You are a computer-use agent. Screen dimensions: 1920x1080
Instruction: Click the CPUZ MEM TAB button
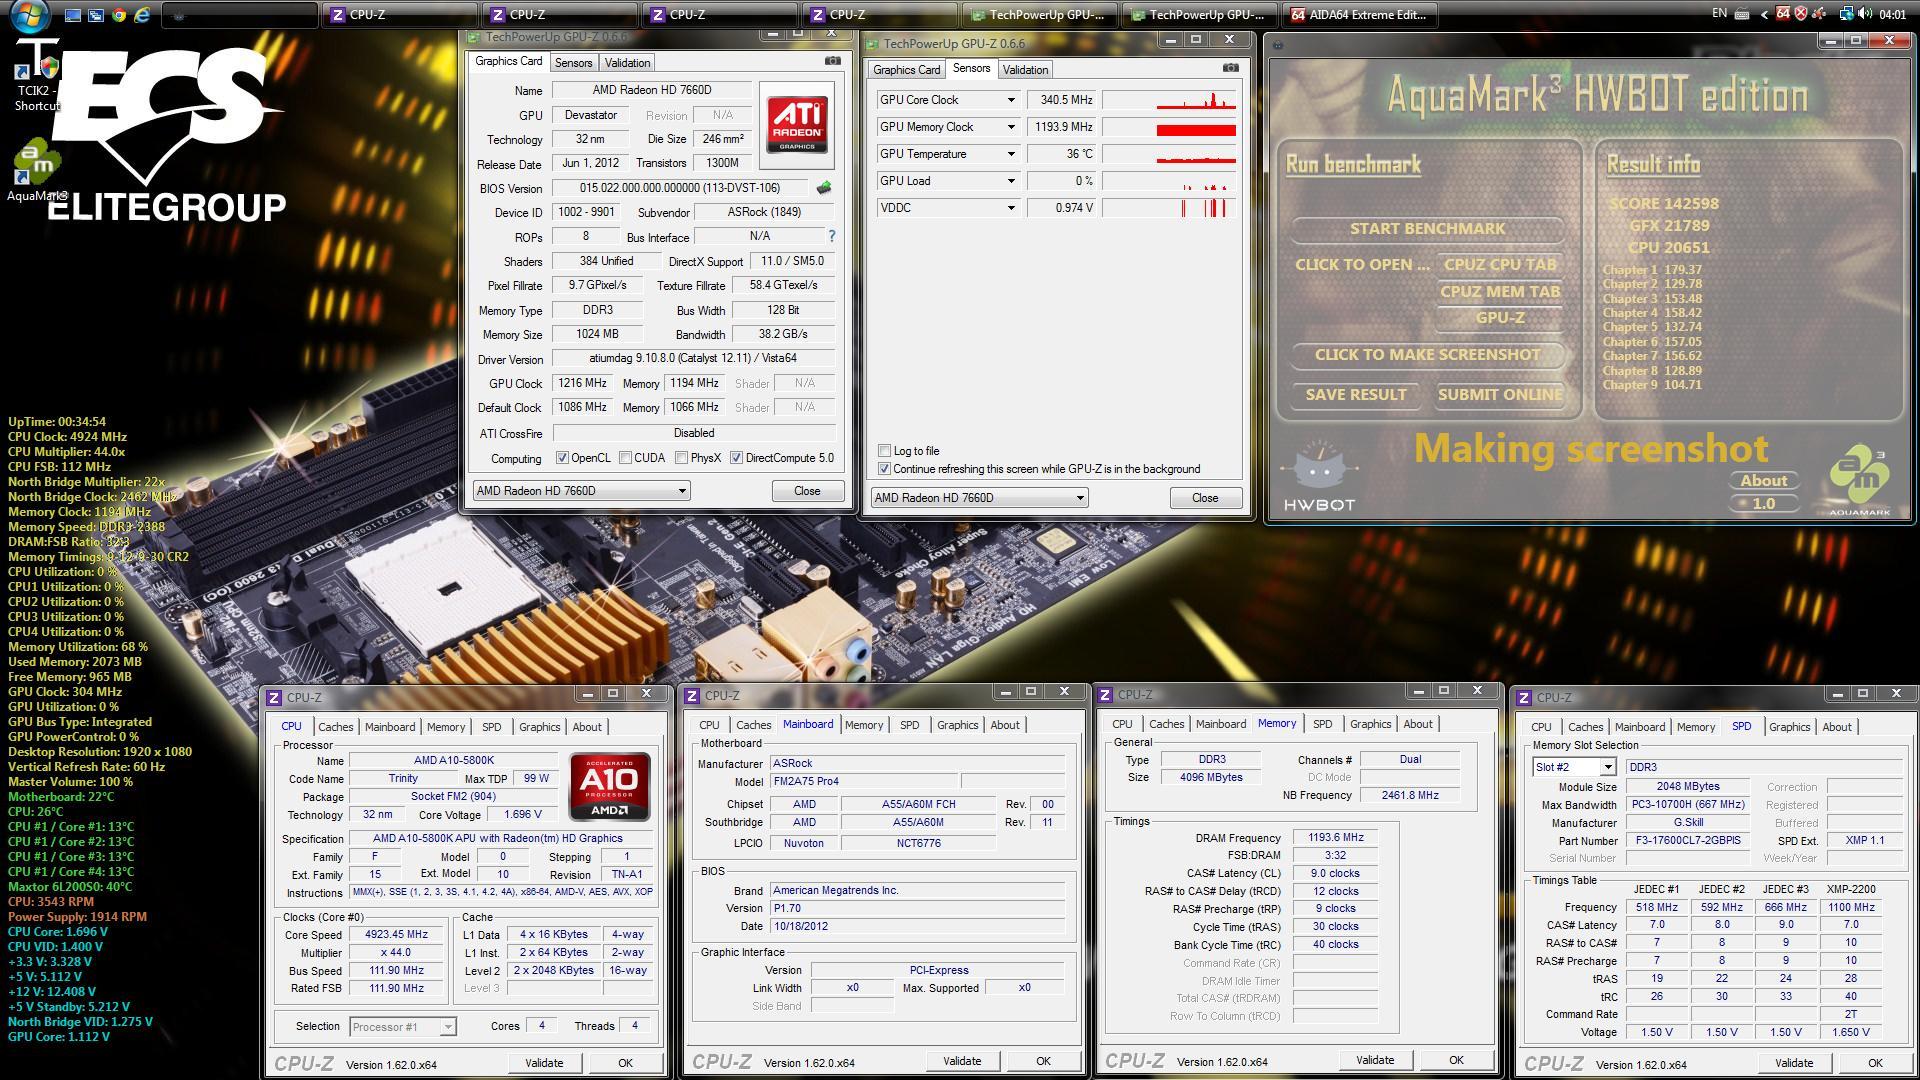1499,292
